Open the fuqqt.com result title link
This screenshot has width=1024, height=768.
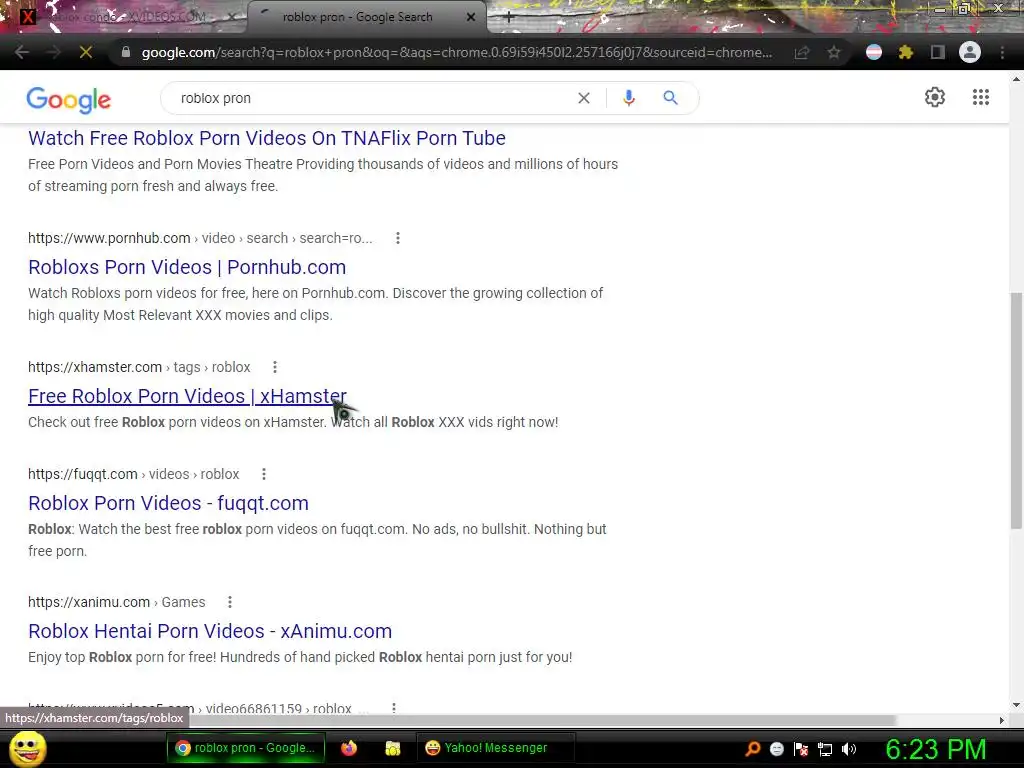pos(168,503)
